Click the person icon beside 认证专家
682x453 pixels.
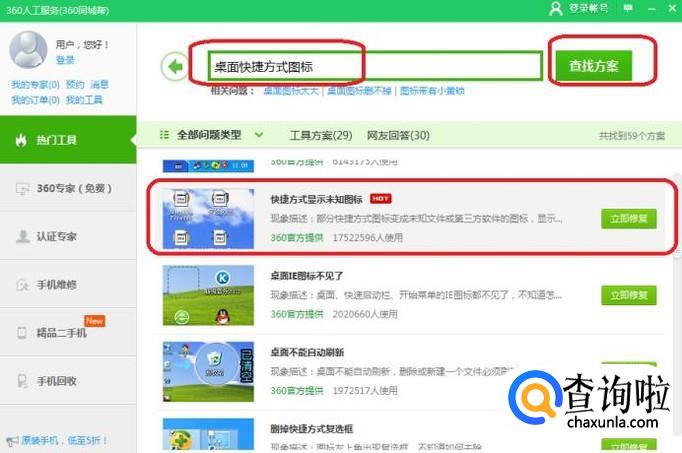(x=22, y=236)
